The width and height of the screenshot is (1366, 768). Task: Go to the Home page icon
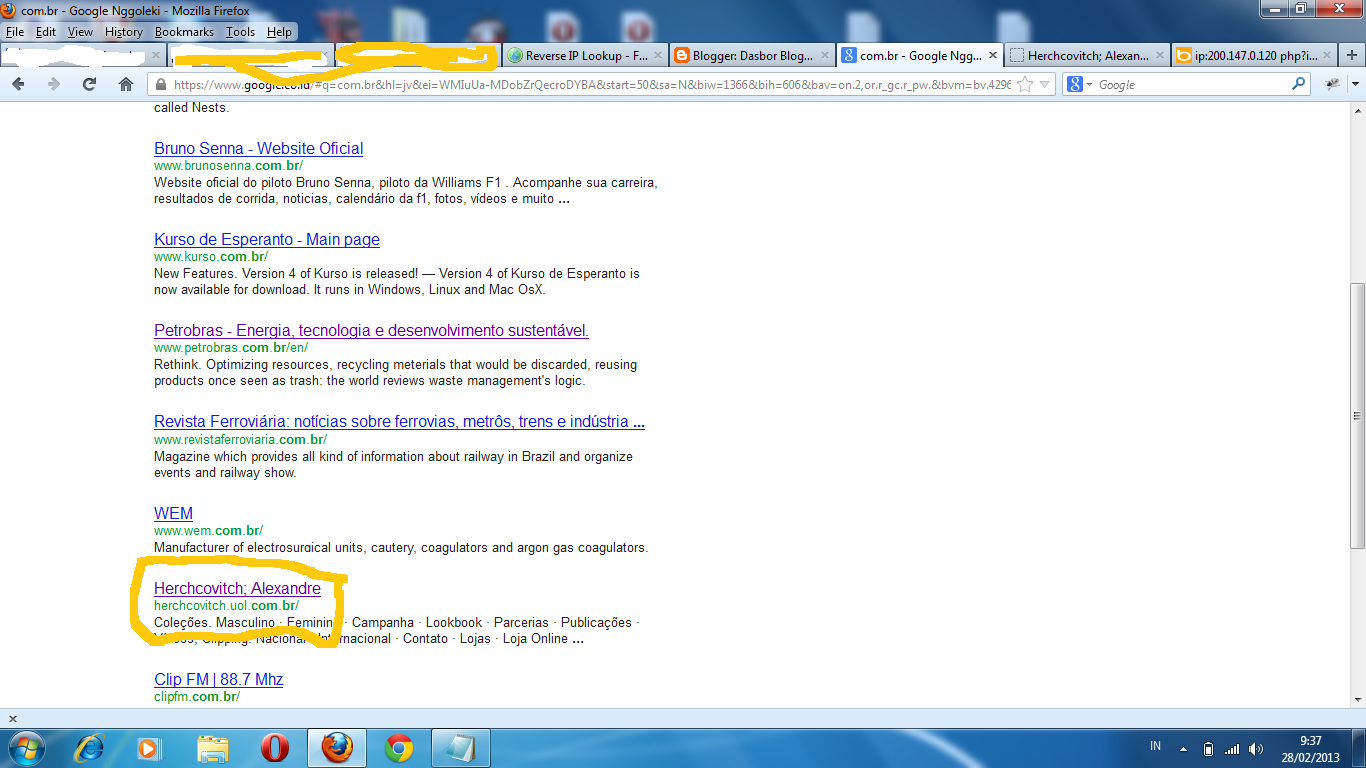click(125, 85)
